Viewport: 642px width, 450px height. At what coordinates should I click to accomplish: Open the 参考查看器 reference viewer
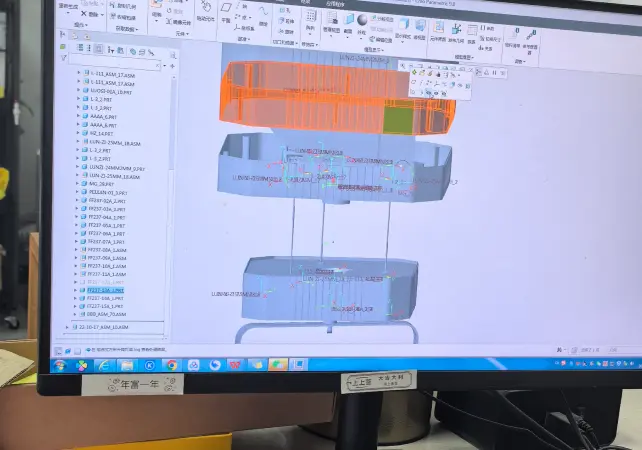(x=530, y=41)
